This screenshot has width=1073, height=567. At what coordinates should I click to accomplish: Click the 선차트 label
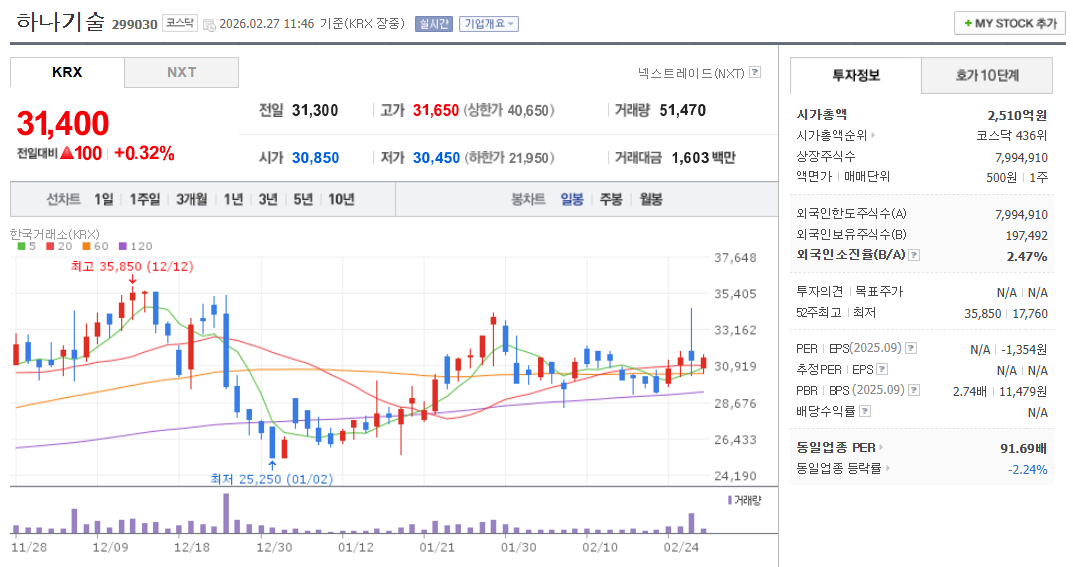[x=63, y=199]
